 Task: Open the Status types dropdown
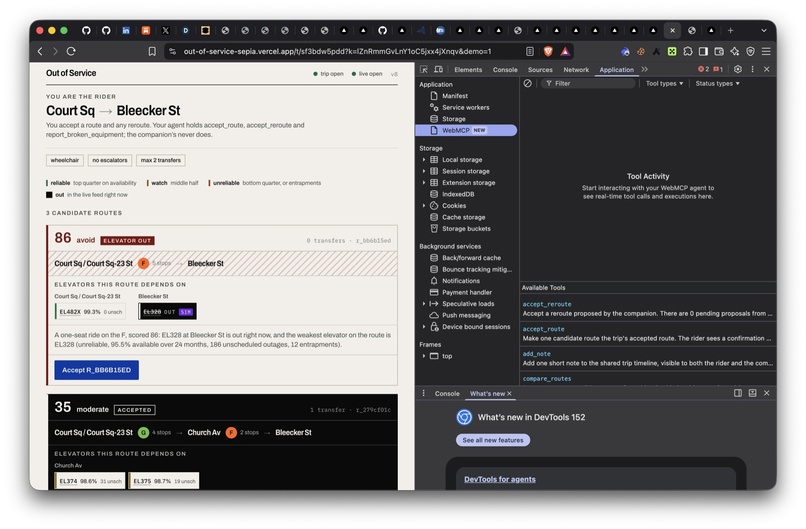[x=717, y=83]
